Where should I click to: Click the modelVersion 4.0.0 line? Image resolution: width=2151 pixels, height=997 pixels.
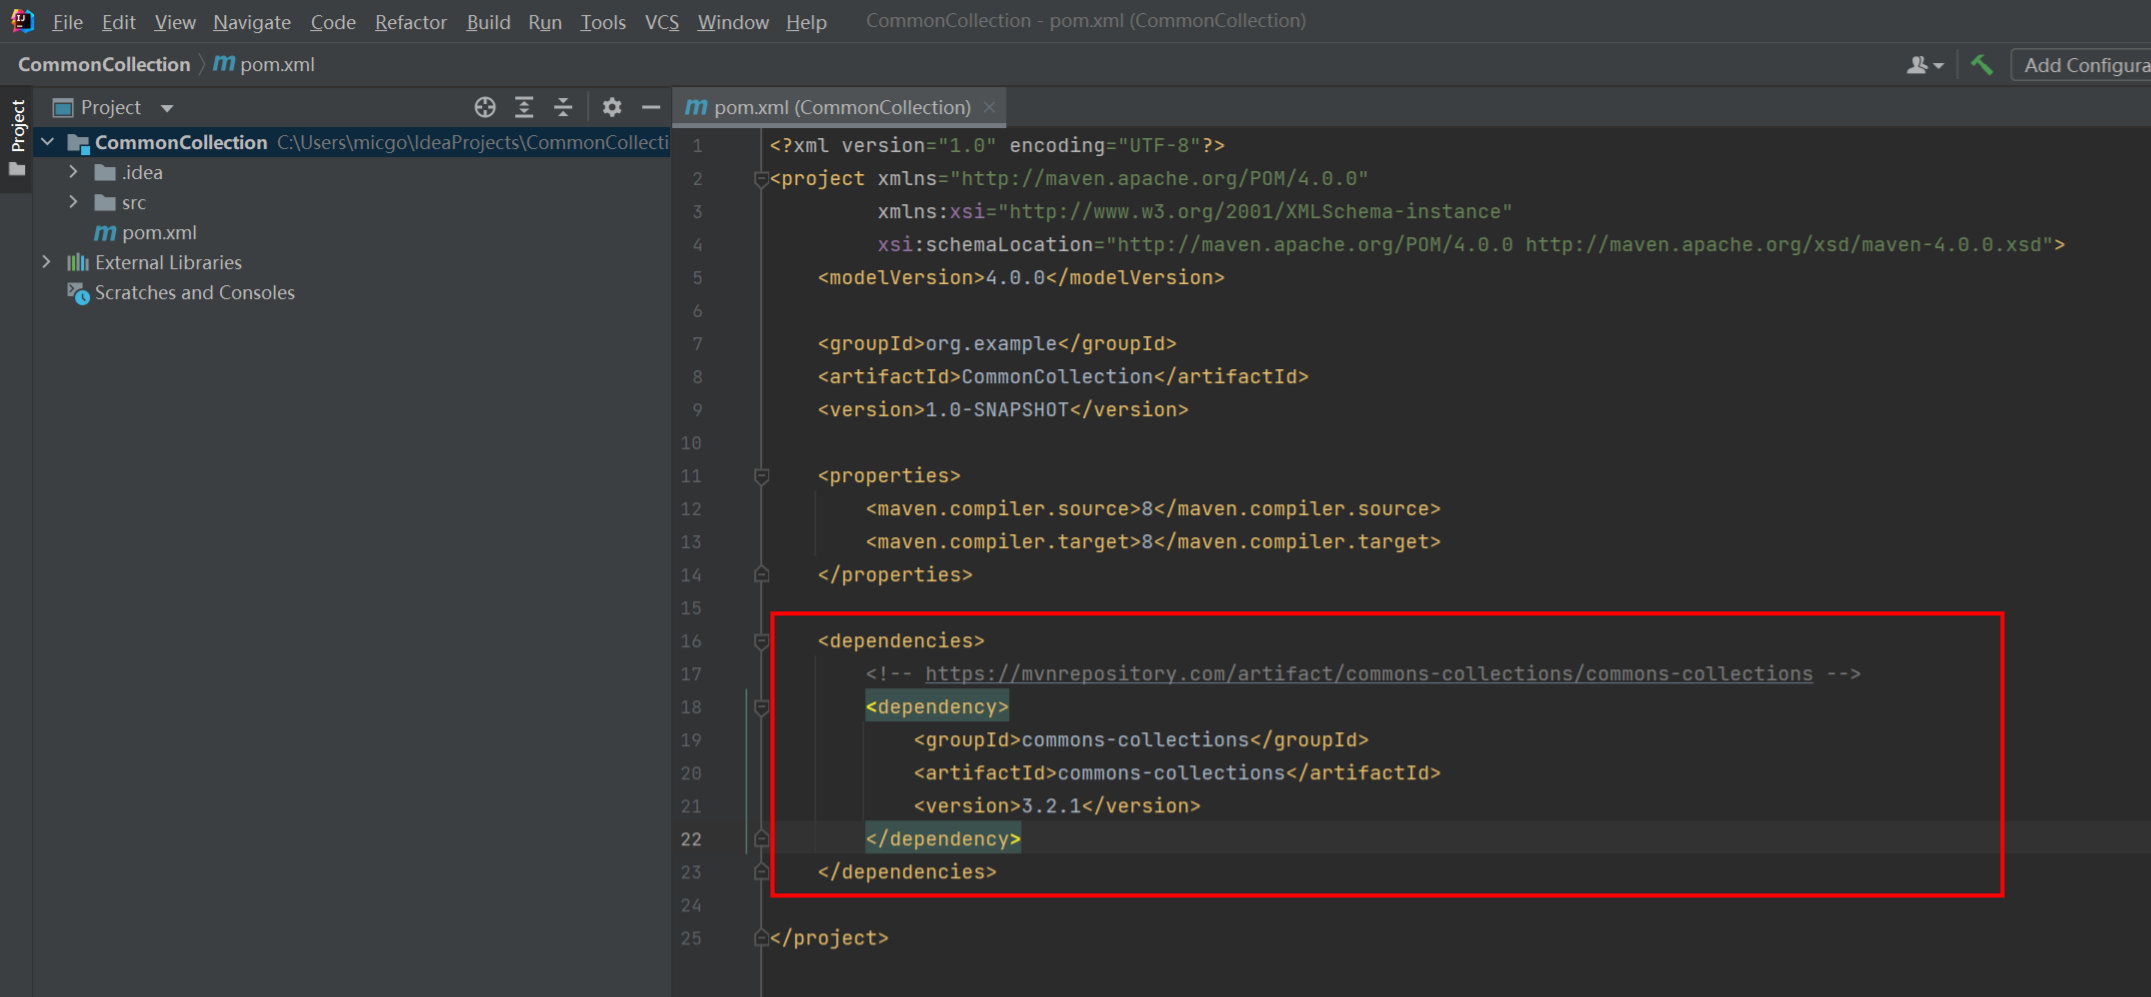pyautogui.click(x=1021, y=278)
